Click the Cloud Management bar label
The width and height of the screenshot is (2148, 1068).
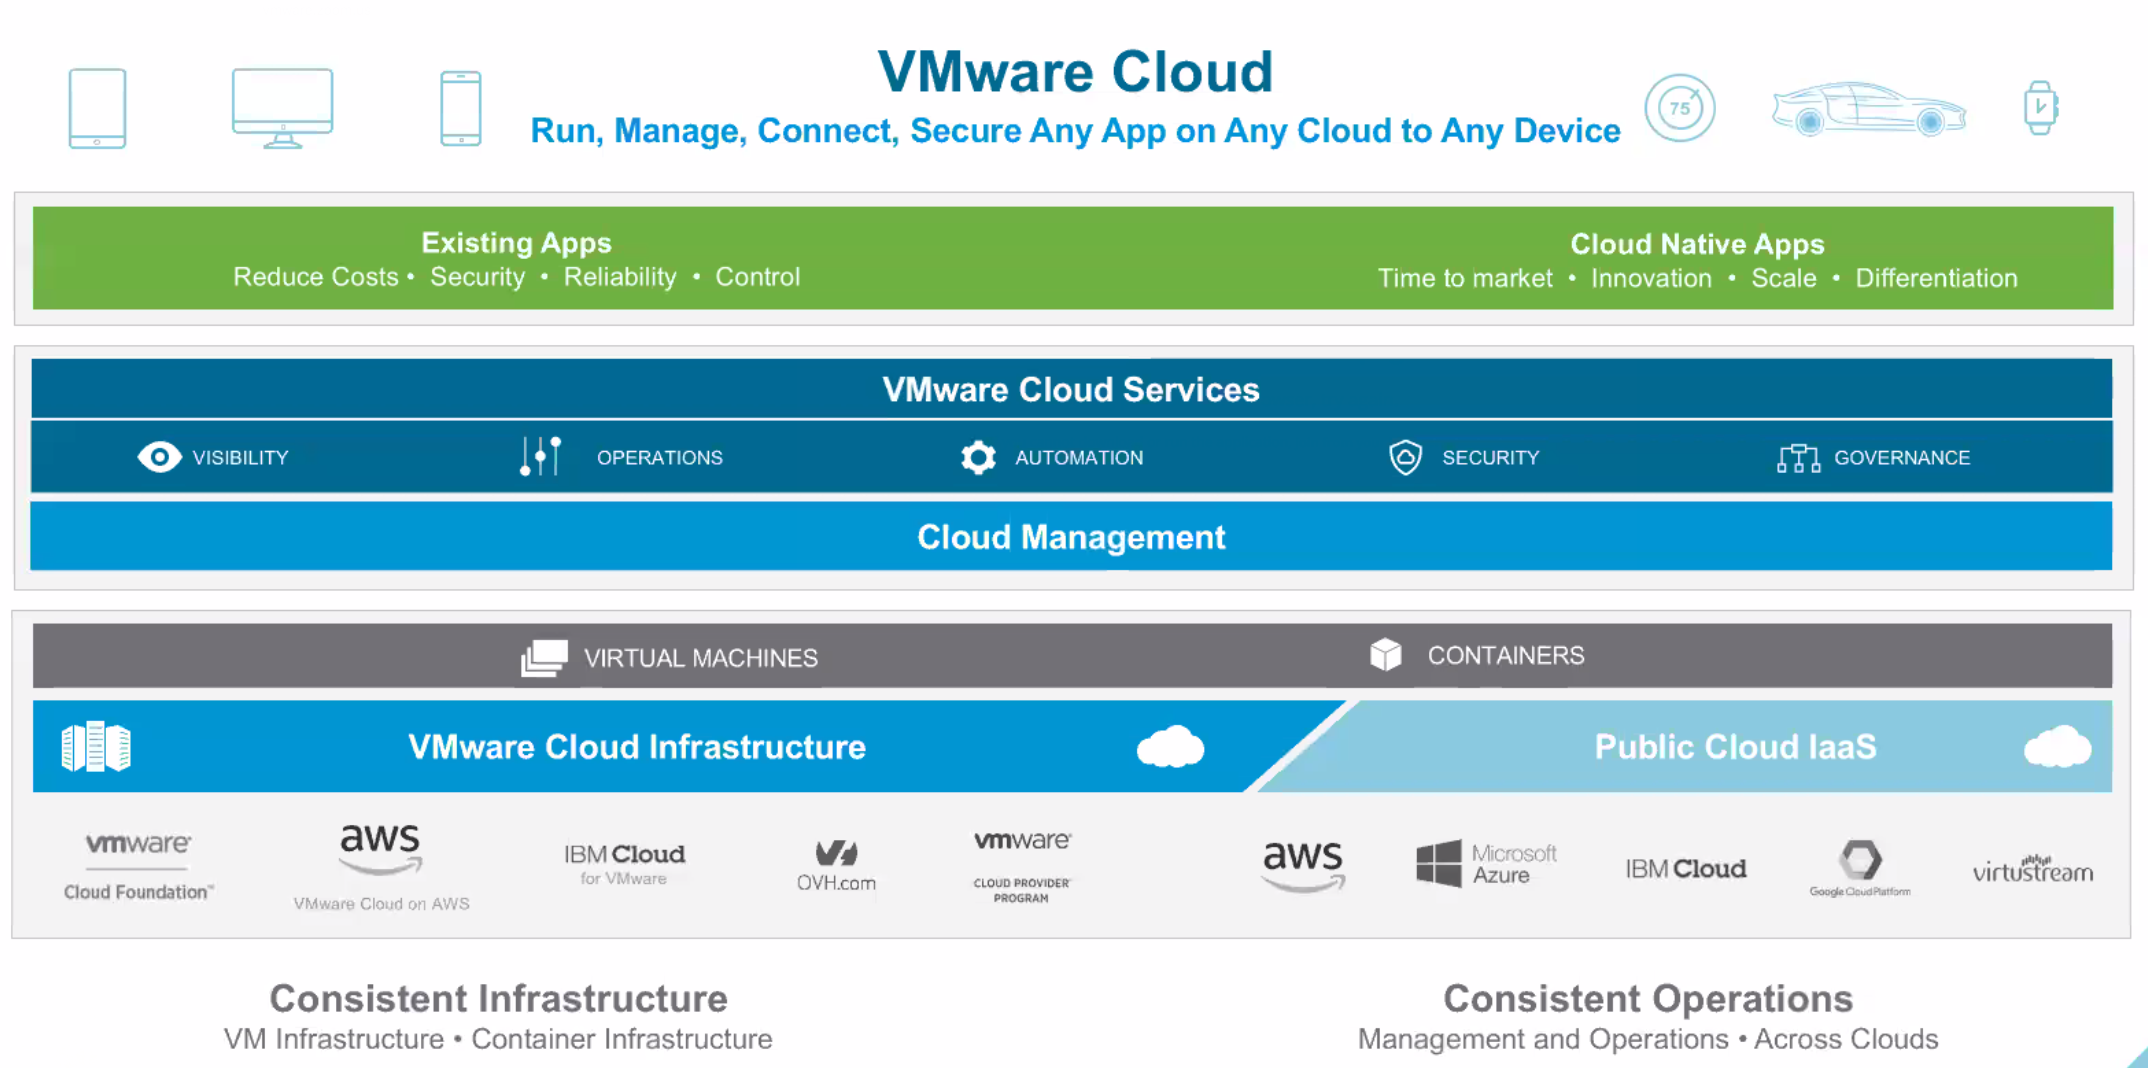click(1071, 537)
